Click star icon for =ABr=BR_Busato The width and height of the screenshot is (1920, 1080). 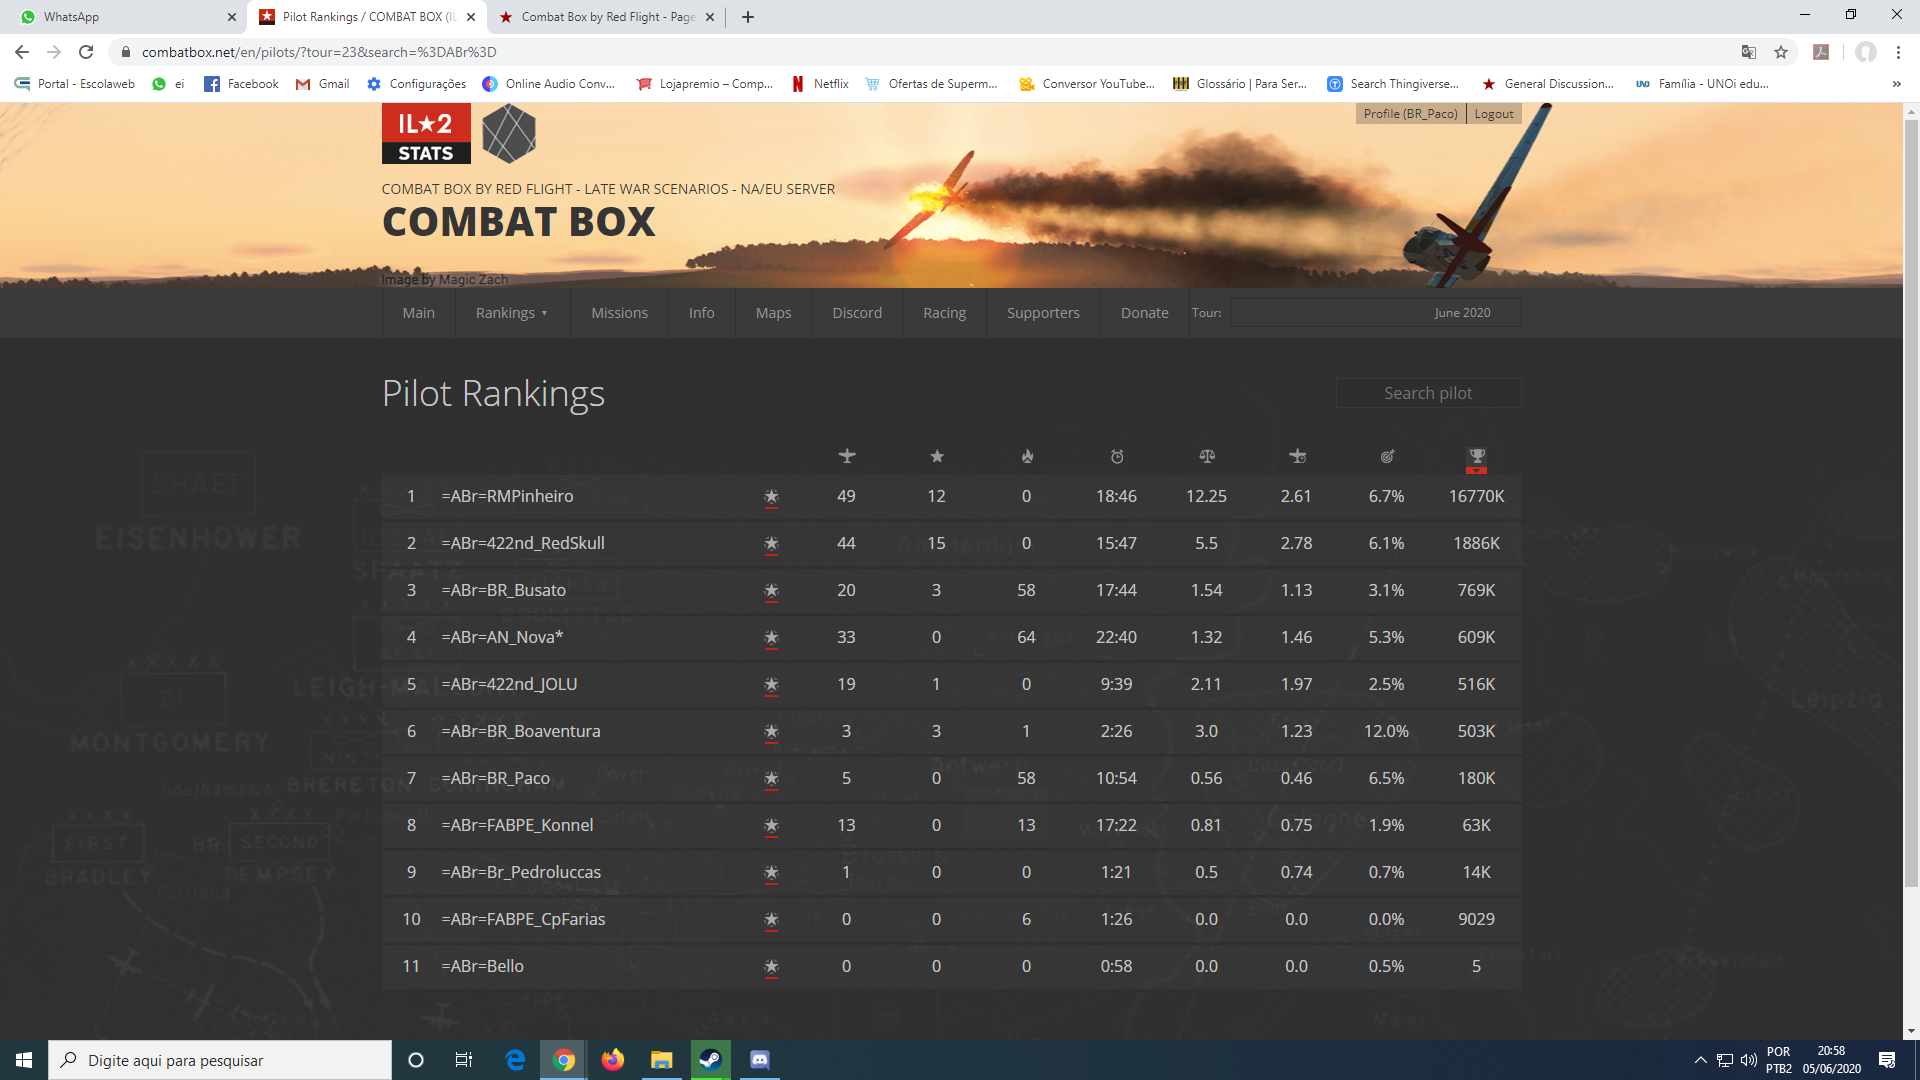(x=771, y=591)
